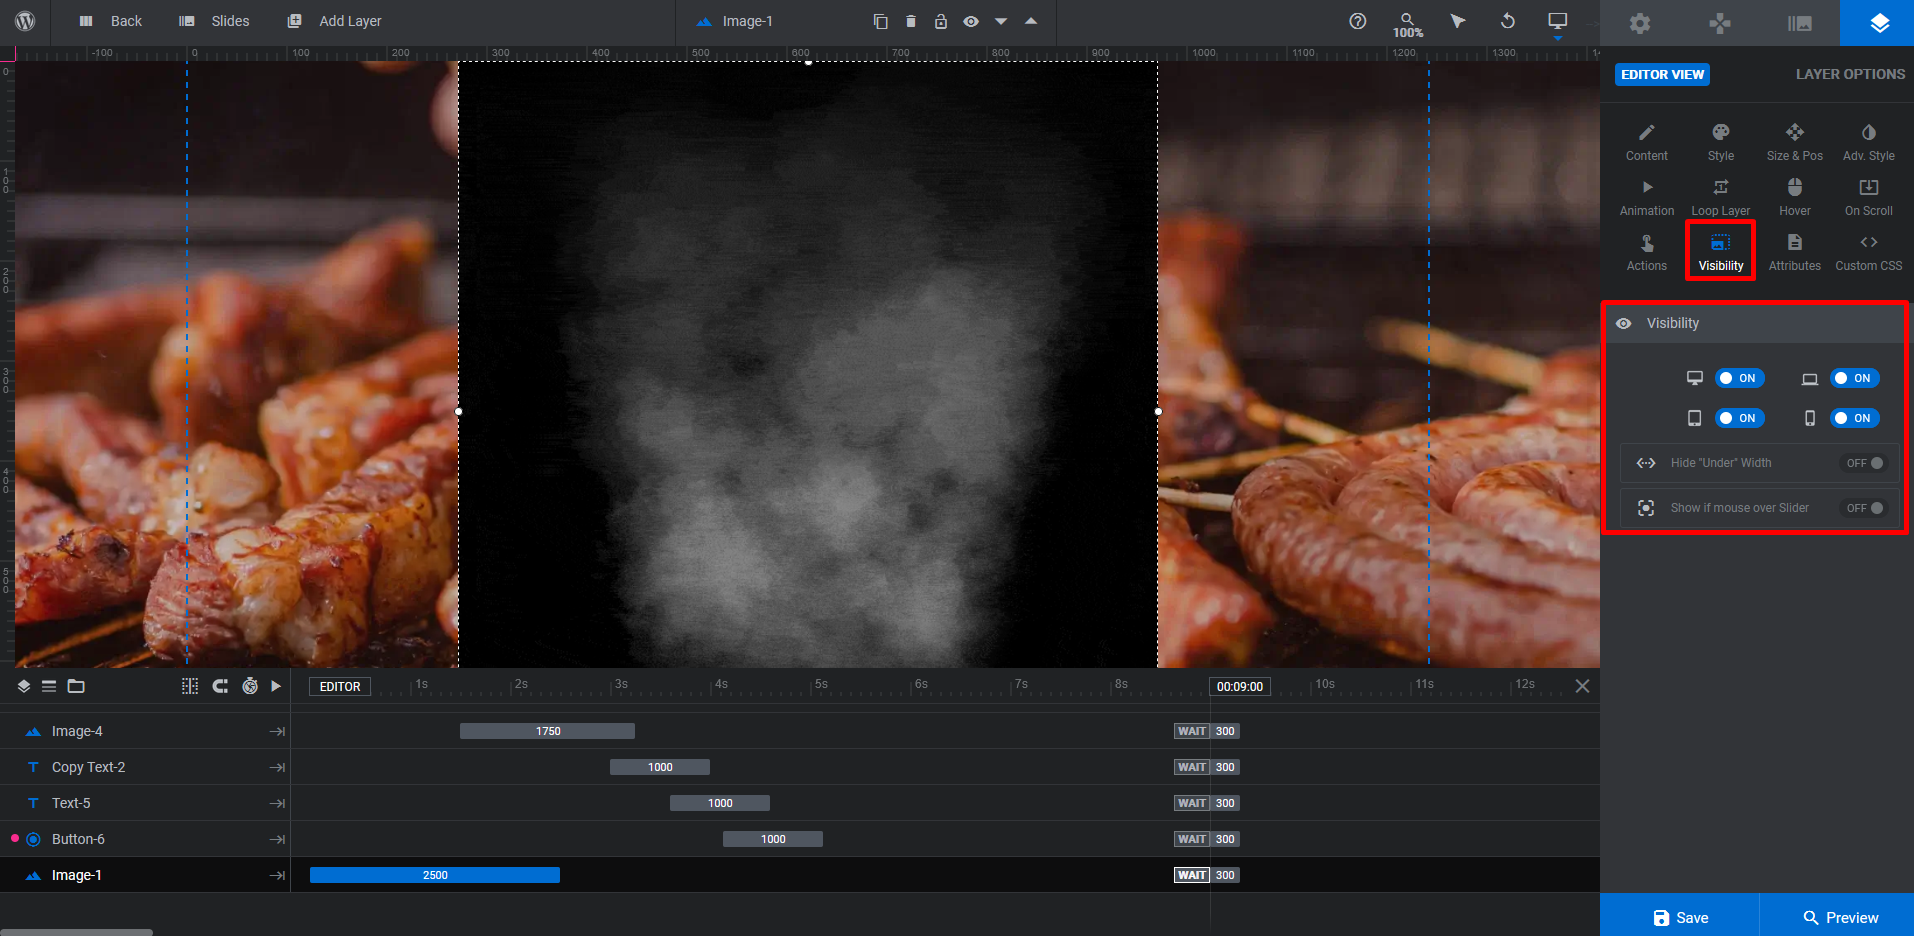The image size is (1914, 936).
Task: Toggle desktop visibility switch
Action: [x=1740, y=378]
